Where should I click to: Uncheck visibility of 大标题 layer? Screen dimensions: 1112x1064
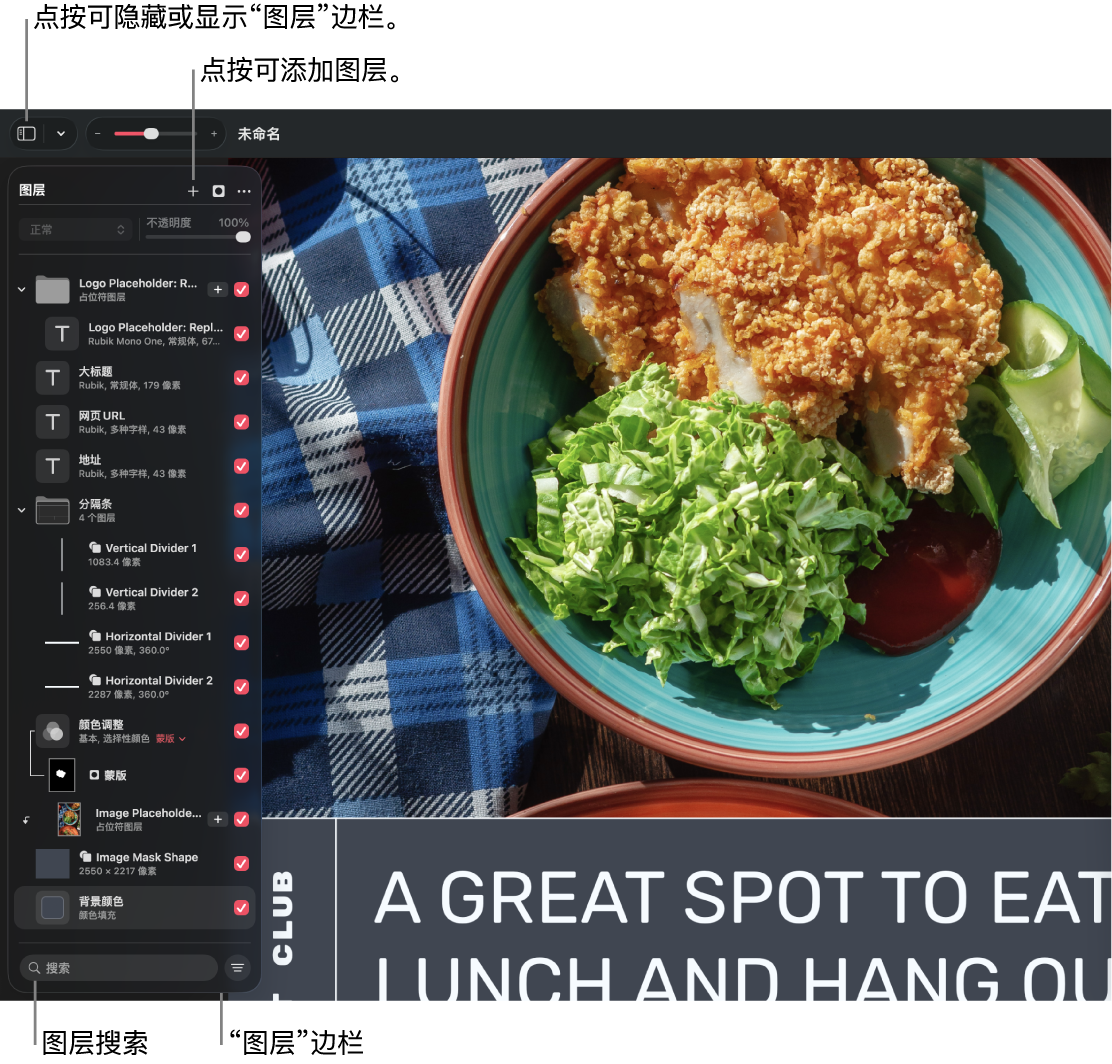coord(242,378)
